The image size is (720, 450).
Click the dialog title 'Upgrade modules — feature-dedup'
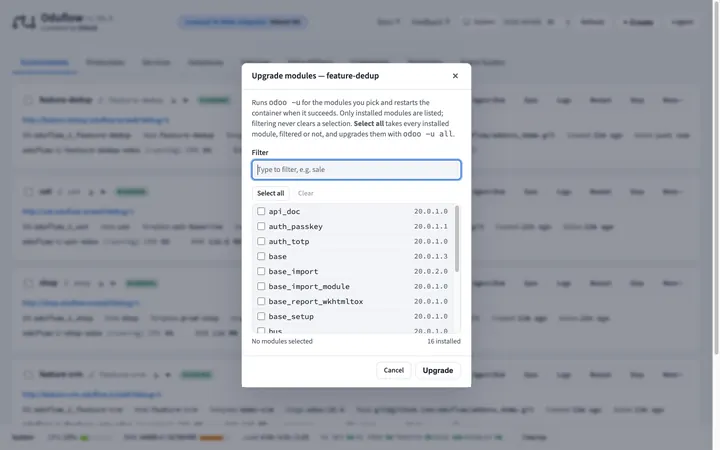pos(315,76)
